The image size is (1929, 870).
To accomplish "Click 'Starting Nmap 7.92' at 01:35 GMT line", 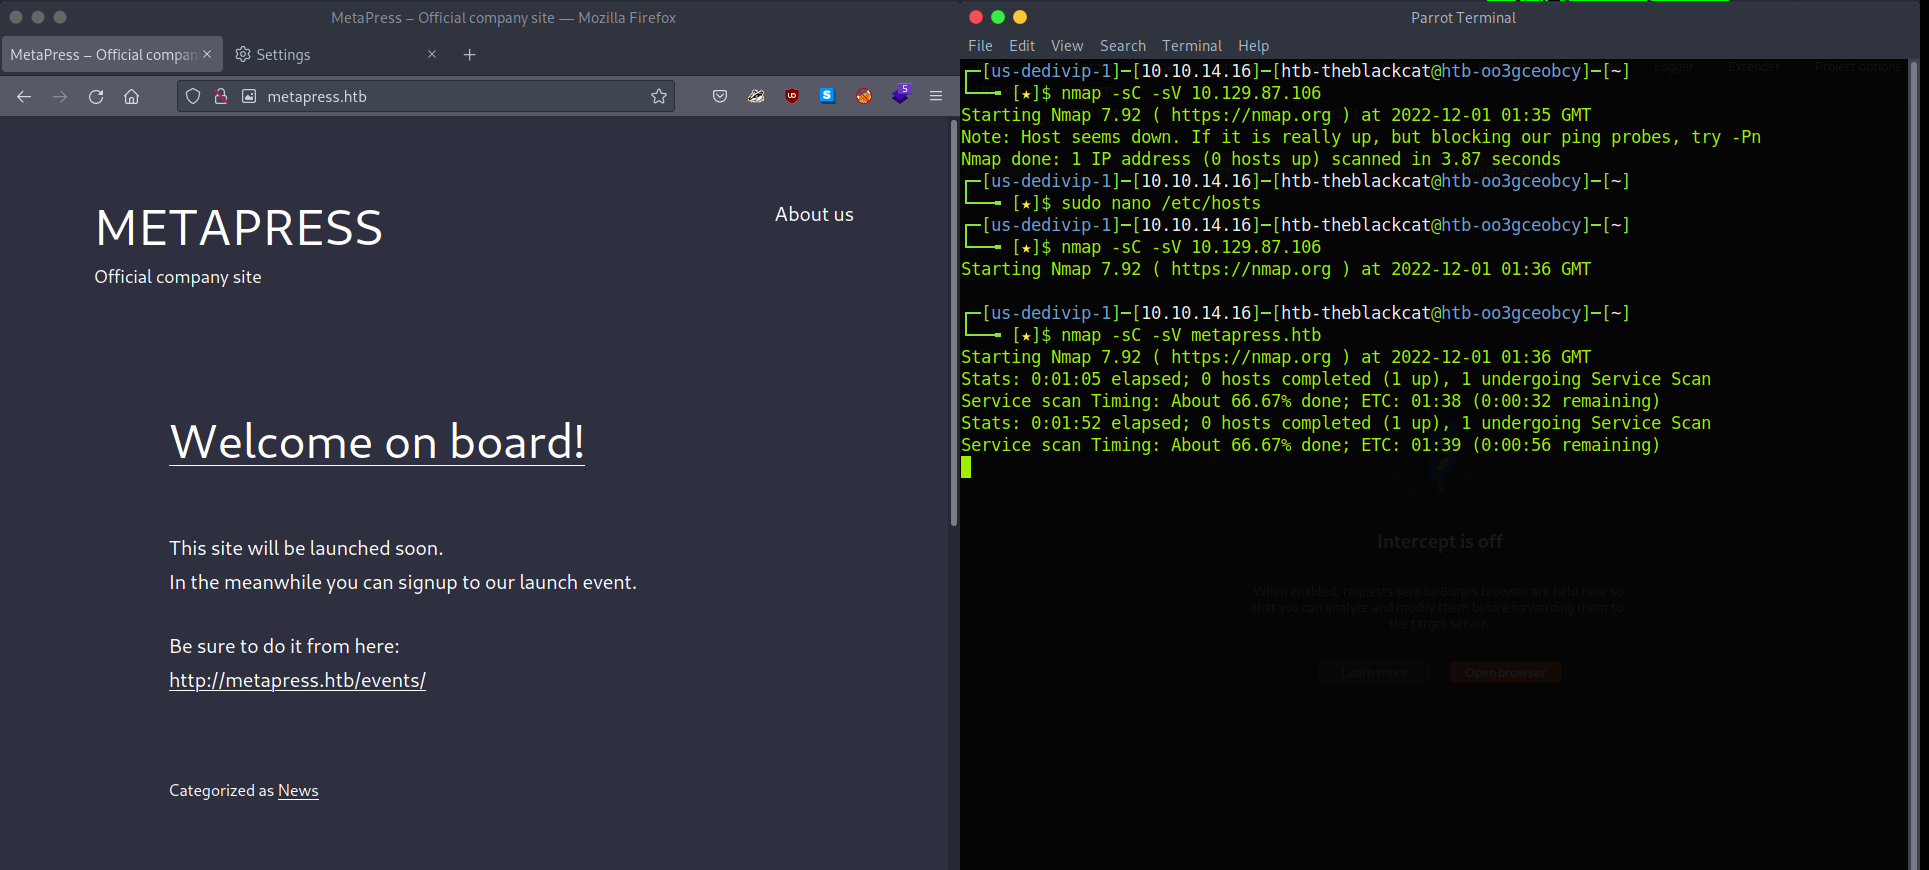I will [1276, 115].
